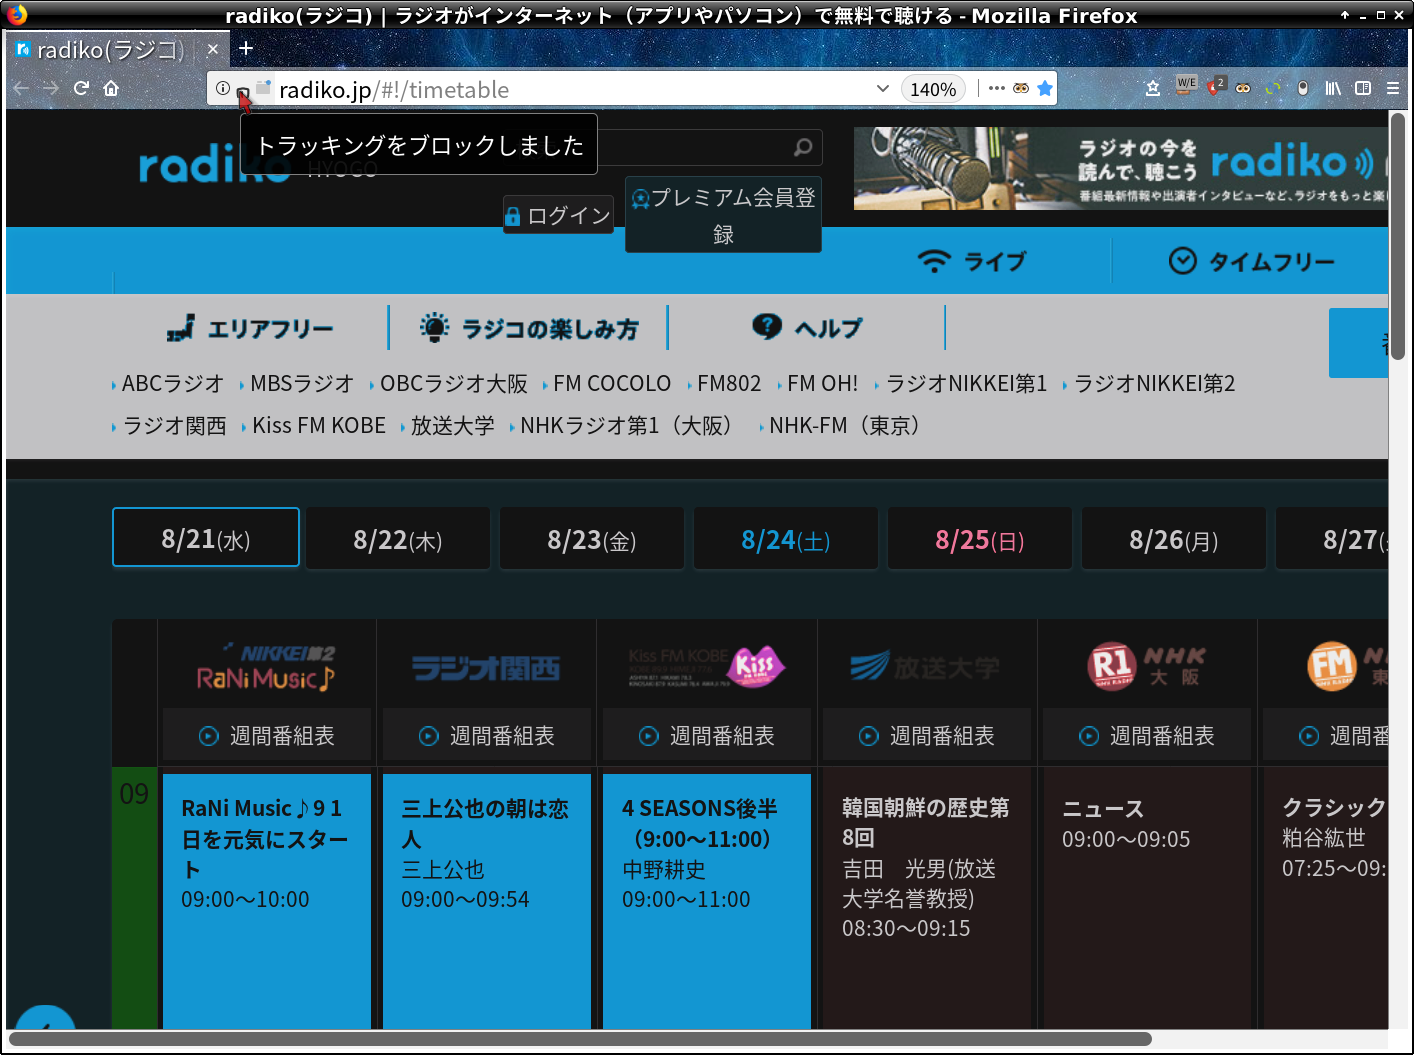Select the 8/21(水) date tab
This screenshot has height=1055, width=1414.
click(x=206, y=538)
